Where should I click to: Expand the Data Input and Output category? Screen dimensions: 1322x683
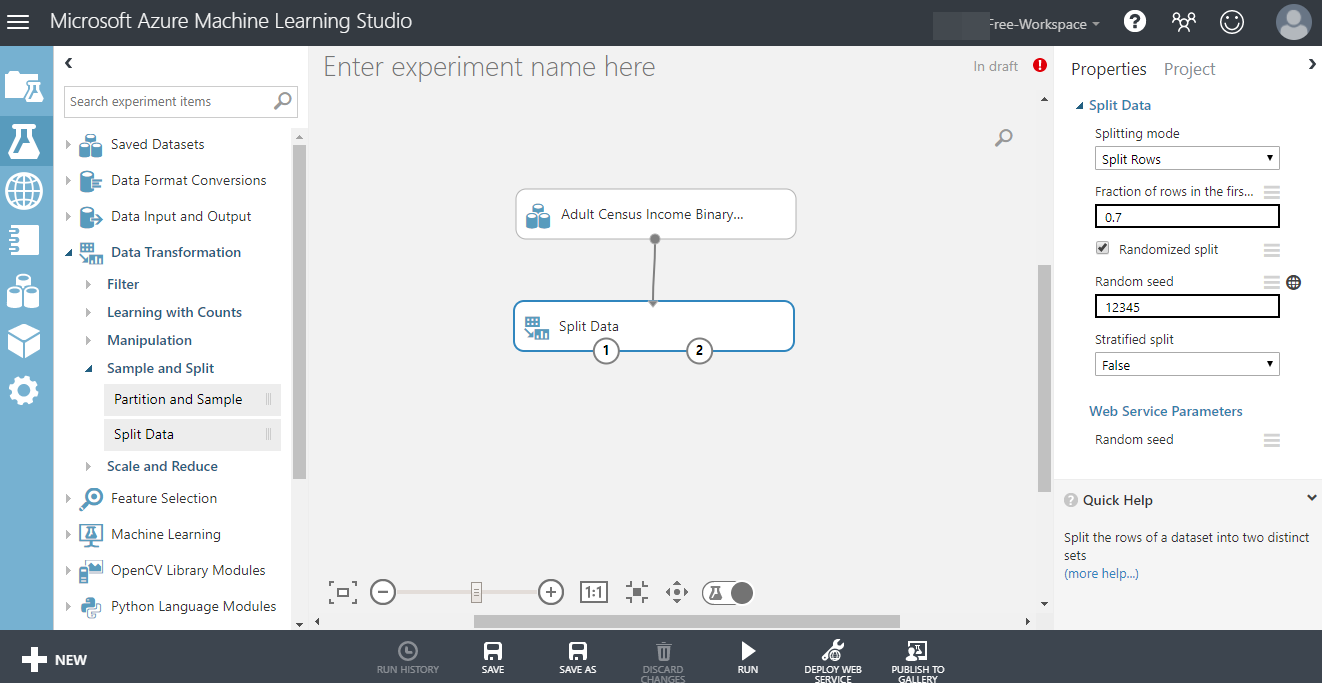tap(69, 216)
